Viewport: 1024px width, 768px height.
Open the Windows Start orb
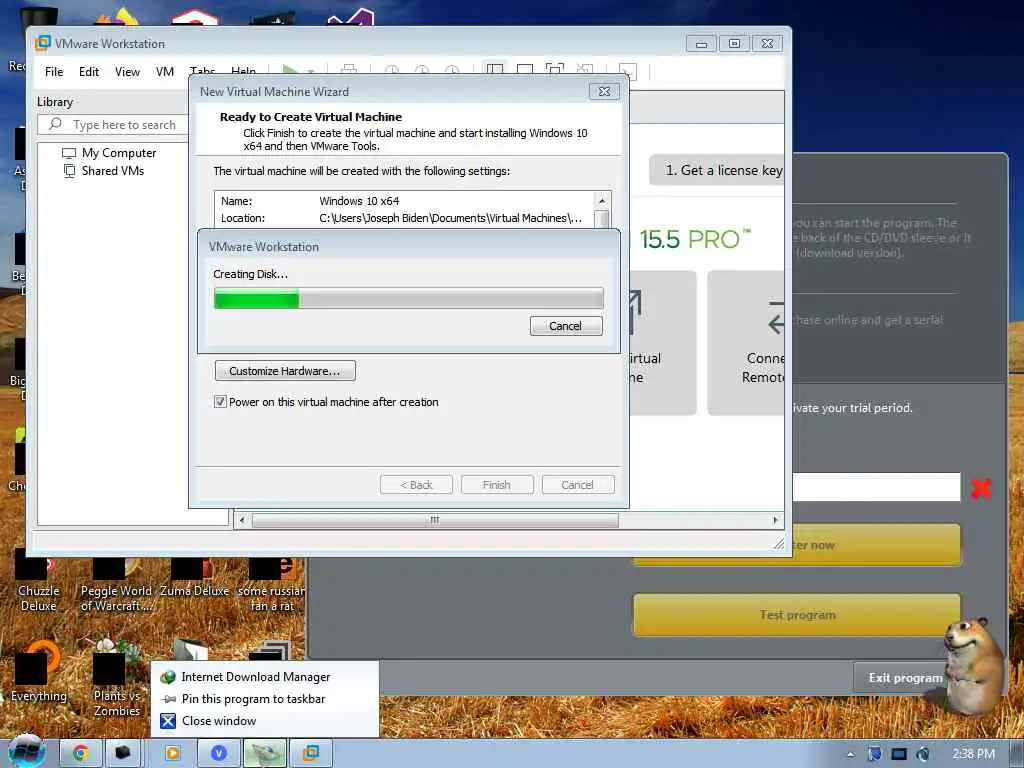[26, 752]
